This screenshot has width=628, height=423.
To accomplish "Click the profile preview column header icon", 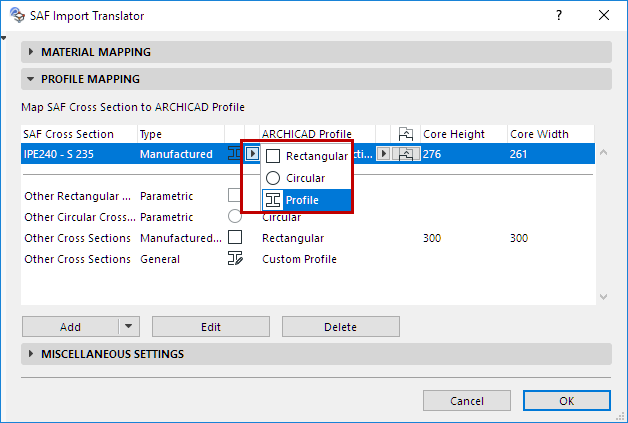I will tap(406, 134).
